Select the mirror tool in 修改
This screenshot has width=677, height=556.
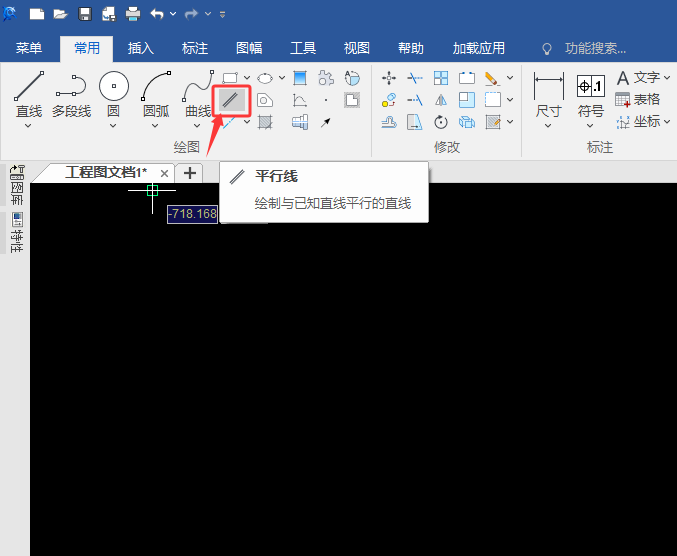pyautogui.click(x=441, y=101)
